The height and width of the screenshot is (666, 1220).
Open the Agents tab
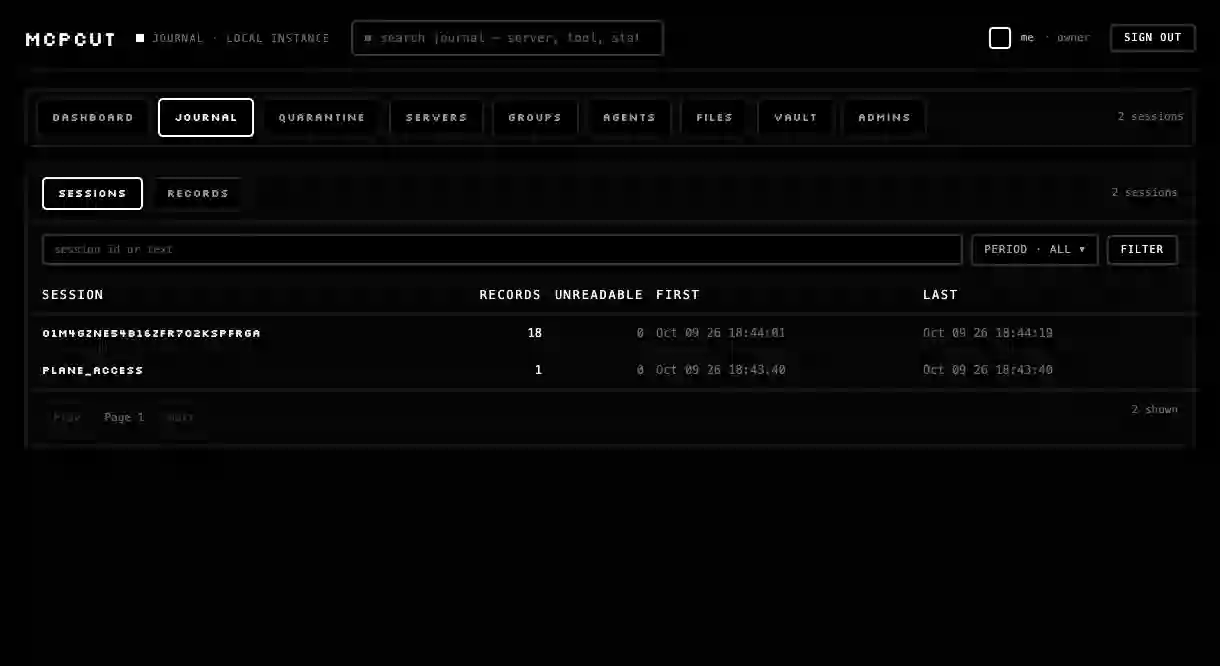click(629, 117)
